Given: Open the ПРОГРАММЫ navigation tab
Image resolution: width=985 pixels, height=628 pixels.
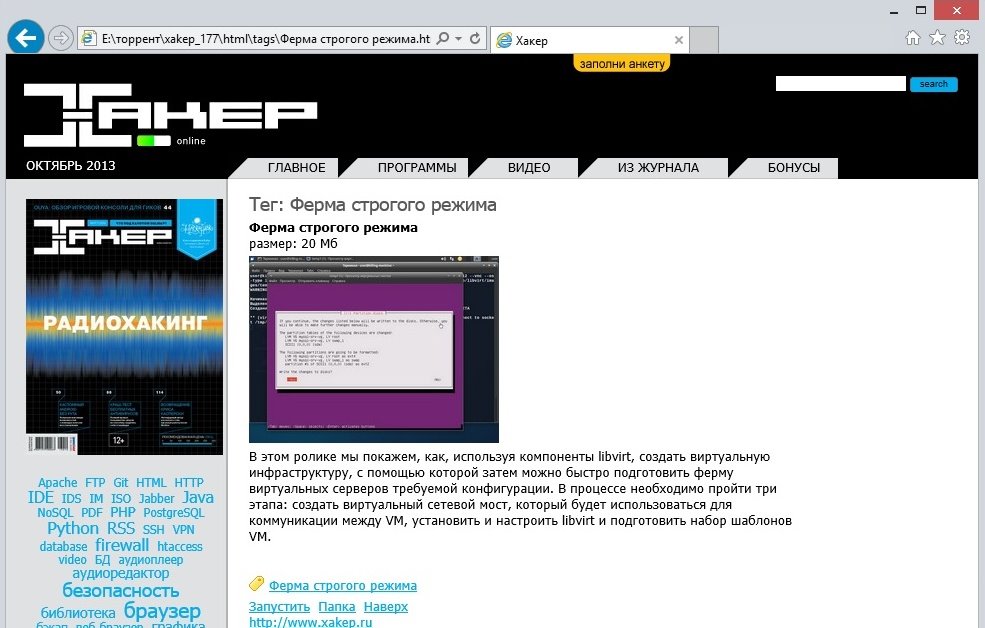Looking at the screenshot, I should point(417,168).
